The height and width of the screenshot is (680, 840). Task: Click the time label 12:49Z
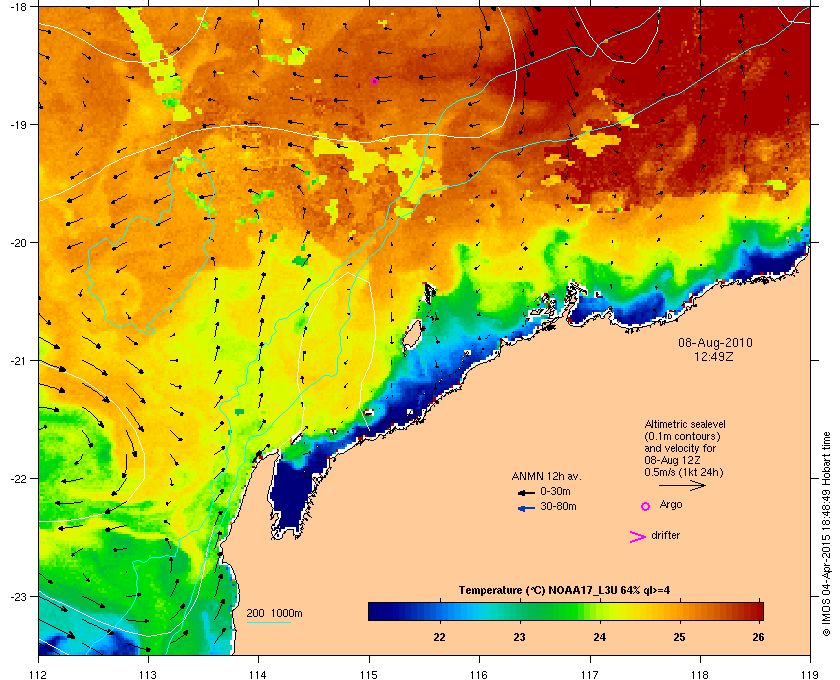(714, 356)
